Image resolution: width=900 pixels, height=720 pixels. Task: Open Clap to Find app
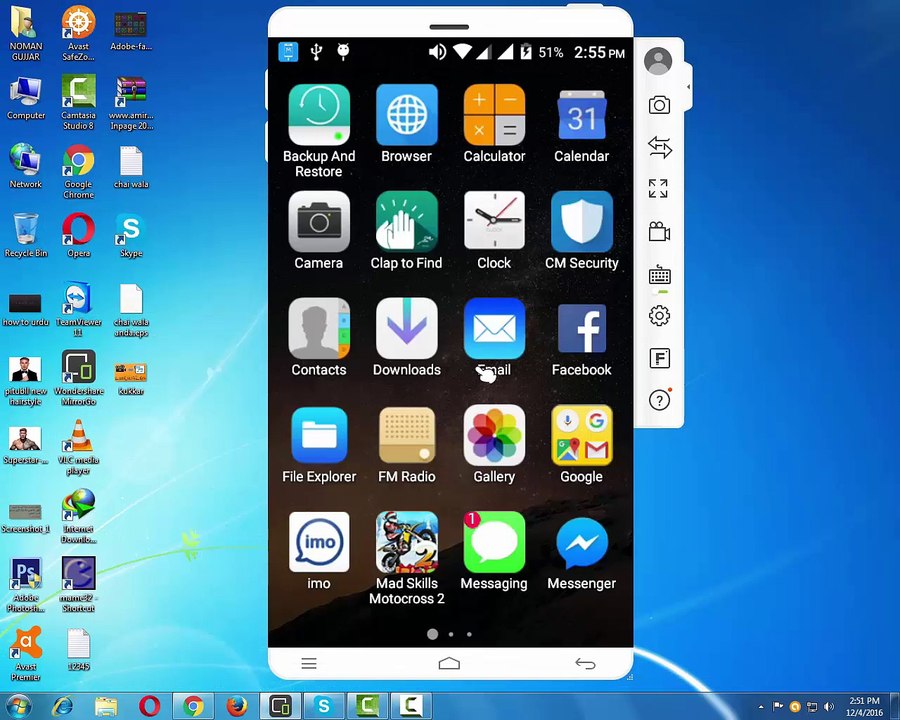[x=406, y=222]
